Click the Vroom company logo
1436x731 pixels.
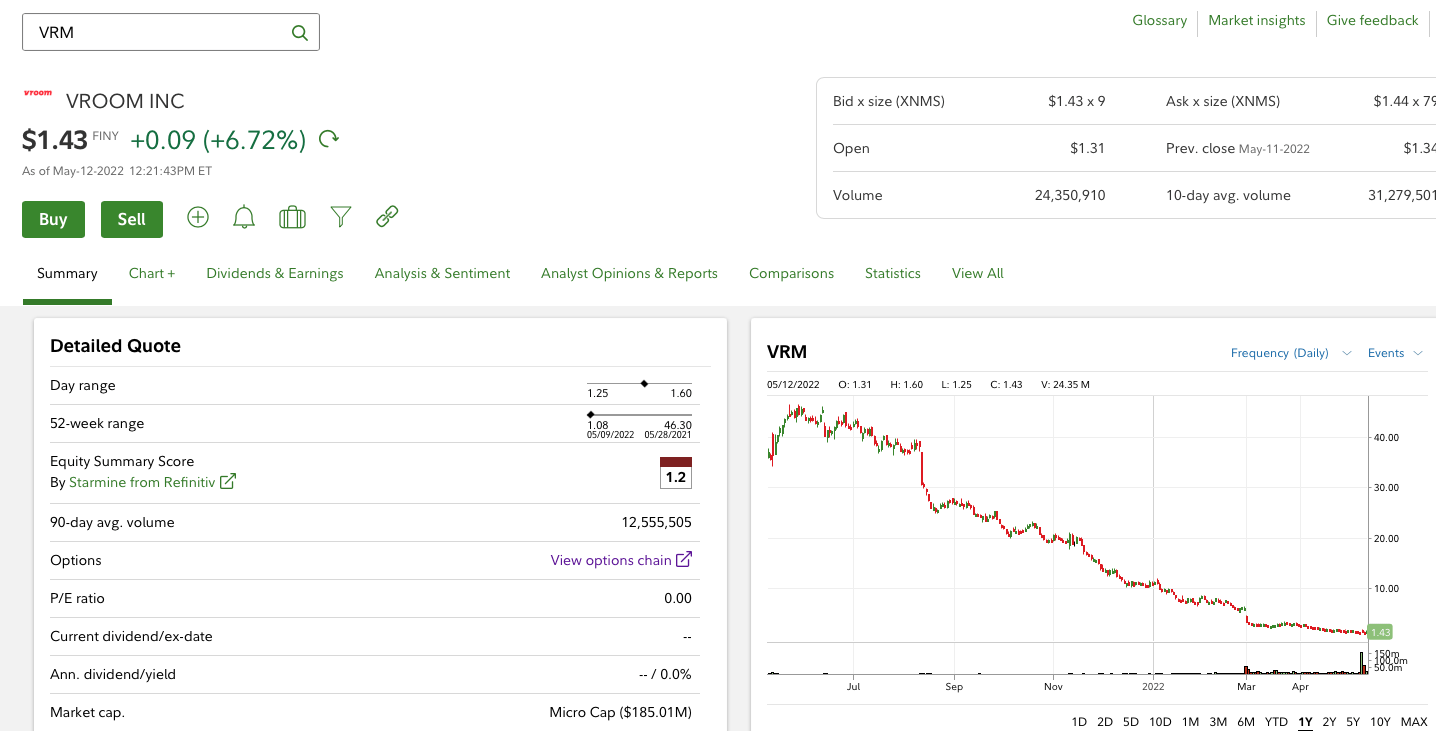(x=38, y=93)
